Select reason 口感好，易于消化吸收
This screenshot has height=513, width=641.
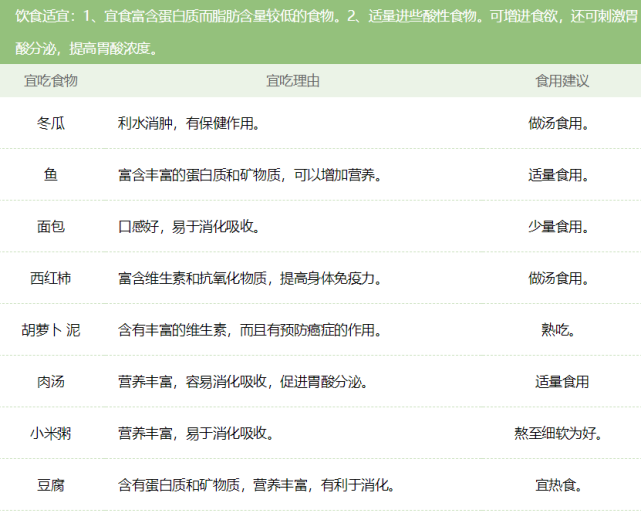pos(189,226)
